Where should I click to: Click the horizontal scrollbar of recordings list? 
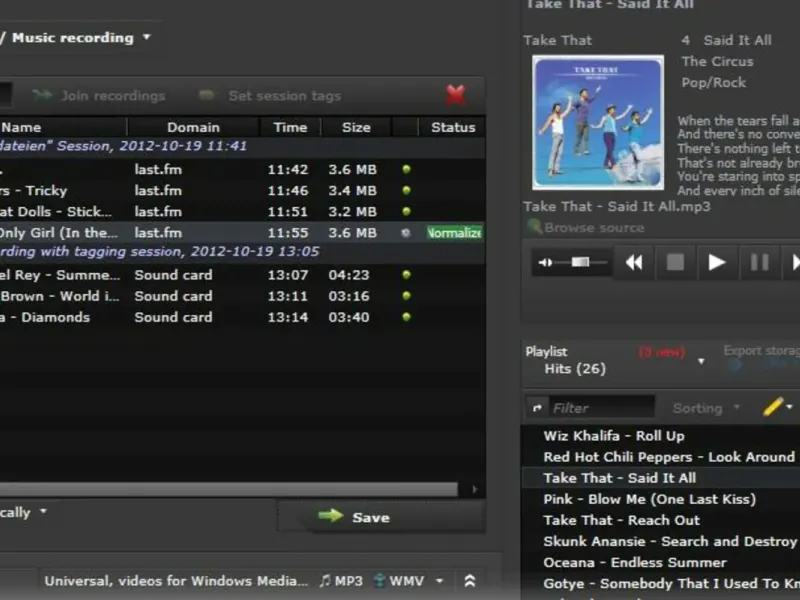pos(229,489)
